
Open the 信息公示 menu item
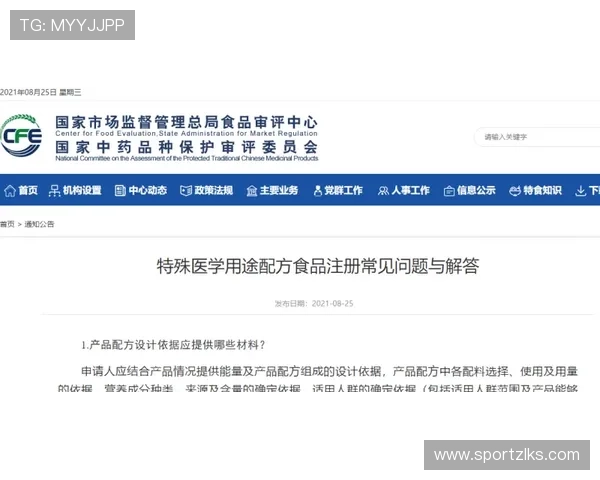pyautogui.click(x=476, y=190)
